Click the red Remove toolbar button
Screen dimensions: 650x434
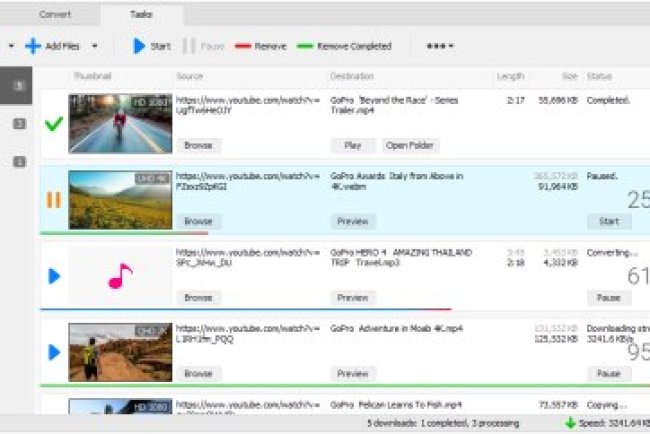click(261, 46)
